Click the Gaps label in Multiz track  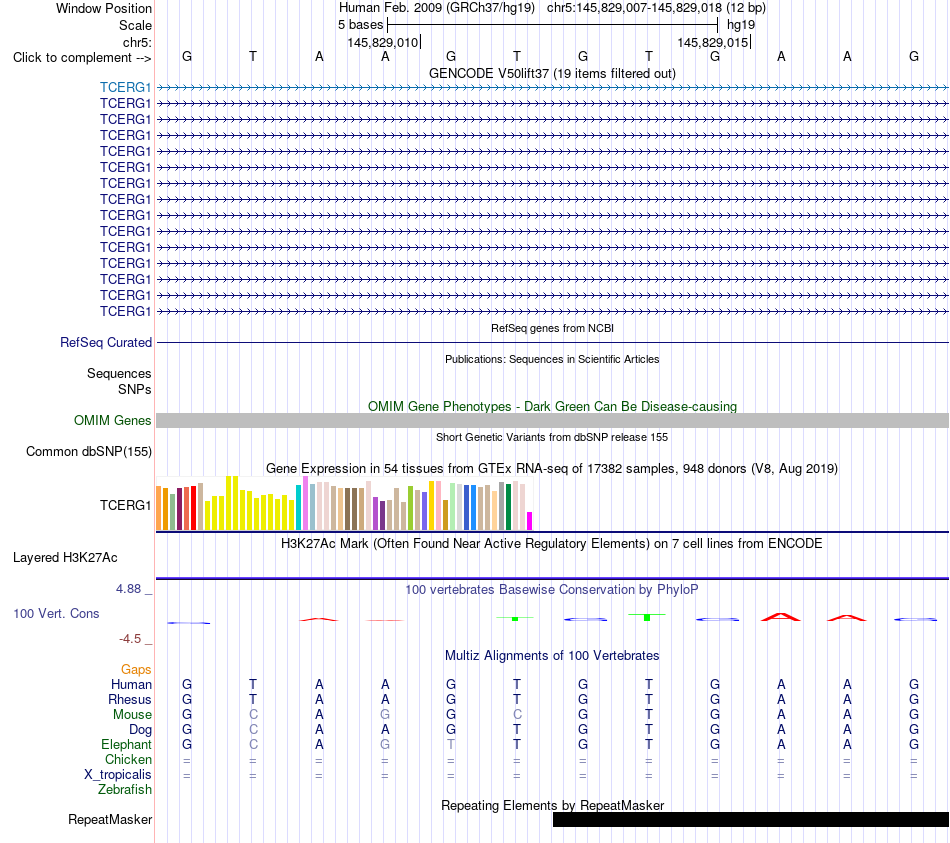click(x=136, y=670)
